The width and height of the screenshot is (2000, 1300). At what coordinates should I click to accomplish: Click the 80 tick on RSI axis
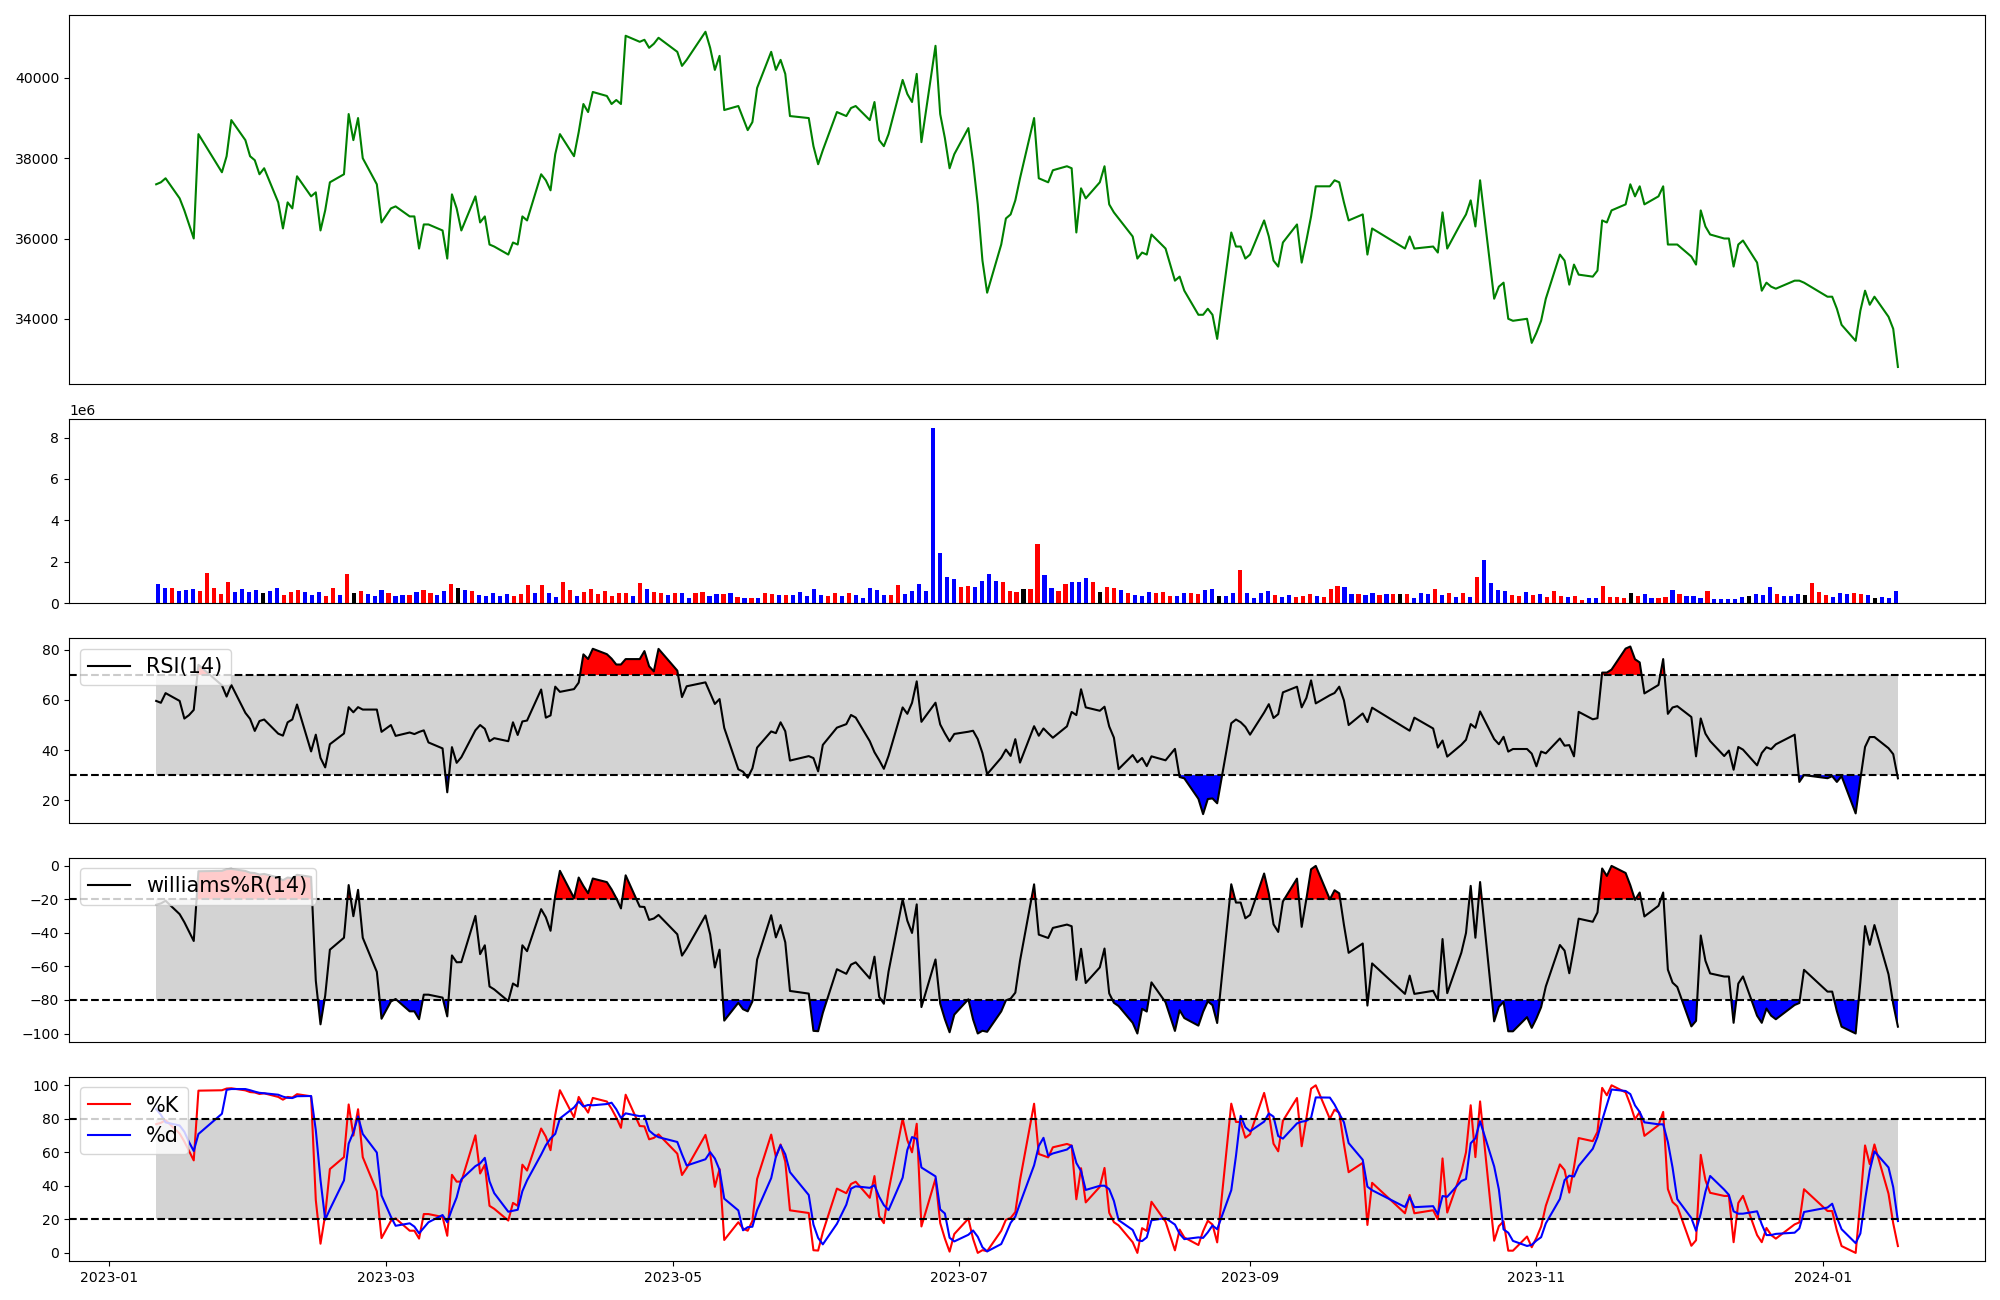(x=50, y=650)
